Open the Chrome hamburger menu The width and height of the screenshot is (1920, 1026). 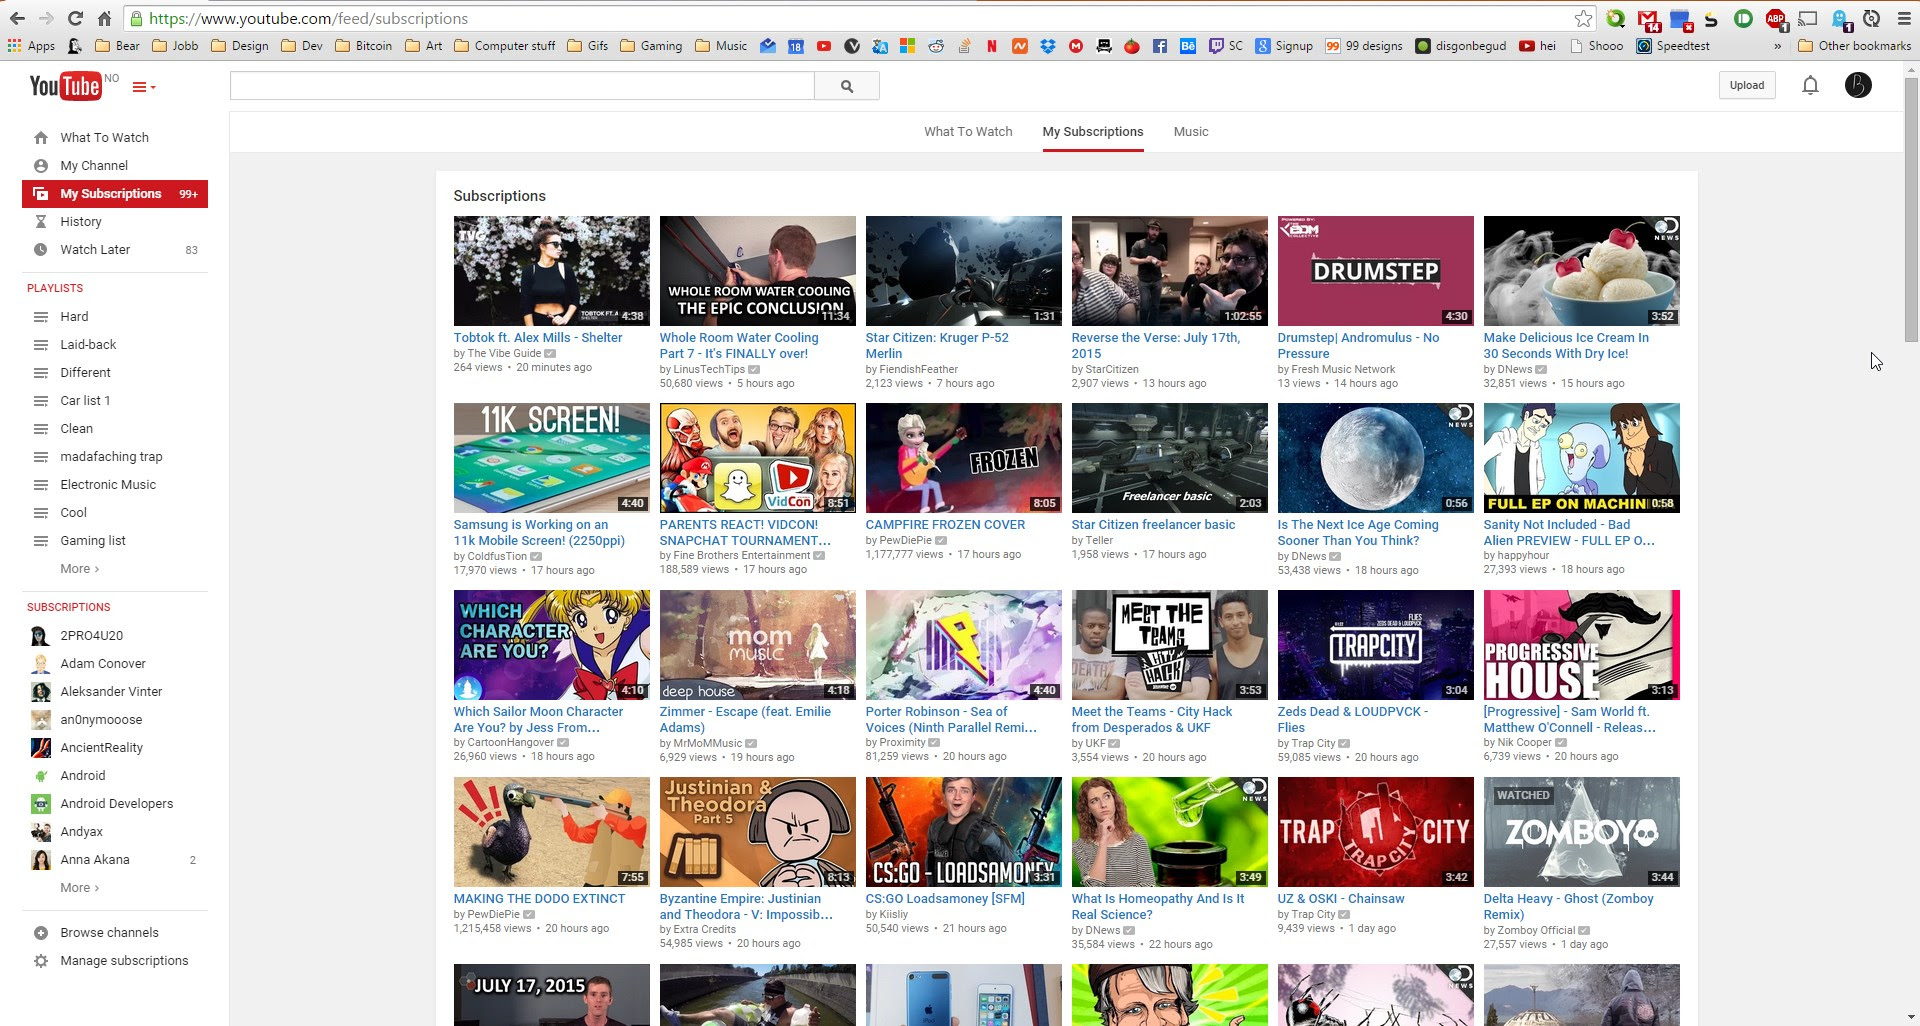coord(1904,19)
